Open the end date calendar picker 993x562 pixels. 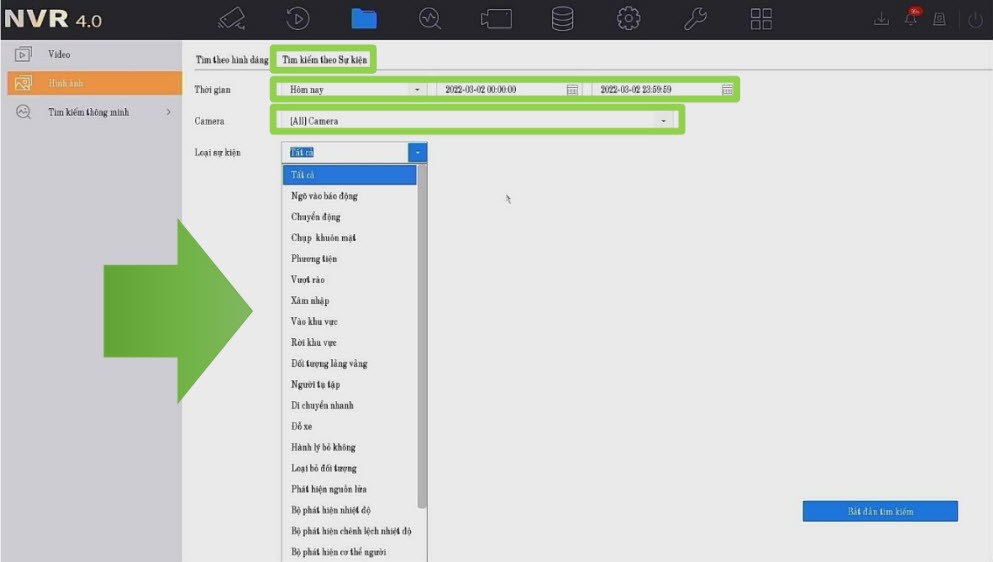pos(727,90)
